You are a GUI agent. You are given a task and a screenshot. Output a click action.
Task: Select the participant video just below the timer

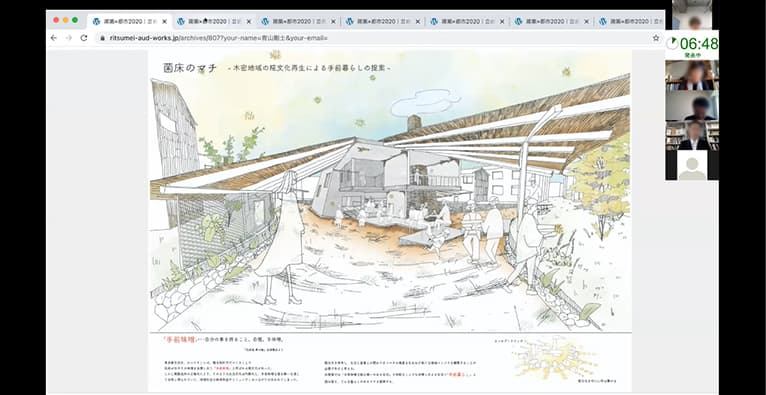tap(692, 75)
